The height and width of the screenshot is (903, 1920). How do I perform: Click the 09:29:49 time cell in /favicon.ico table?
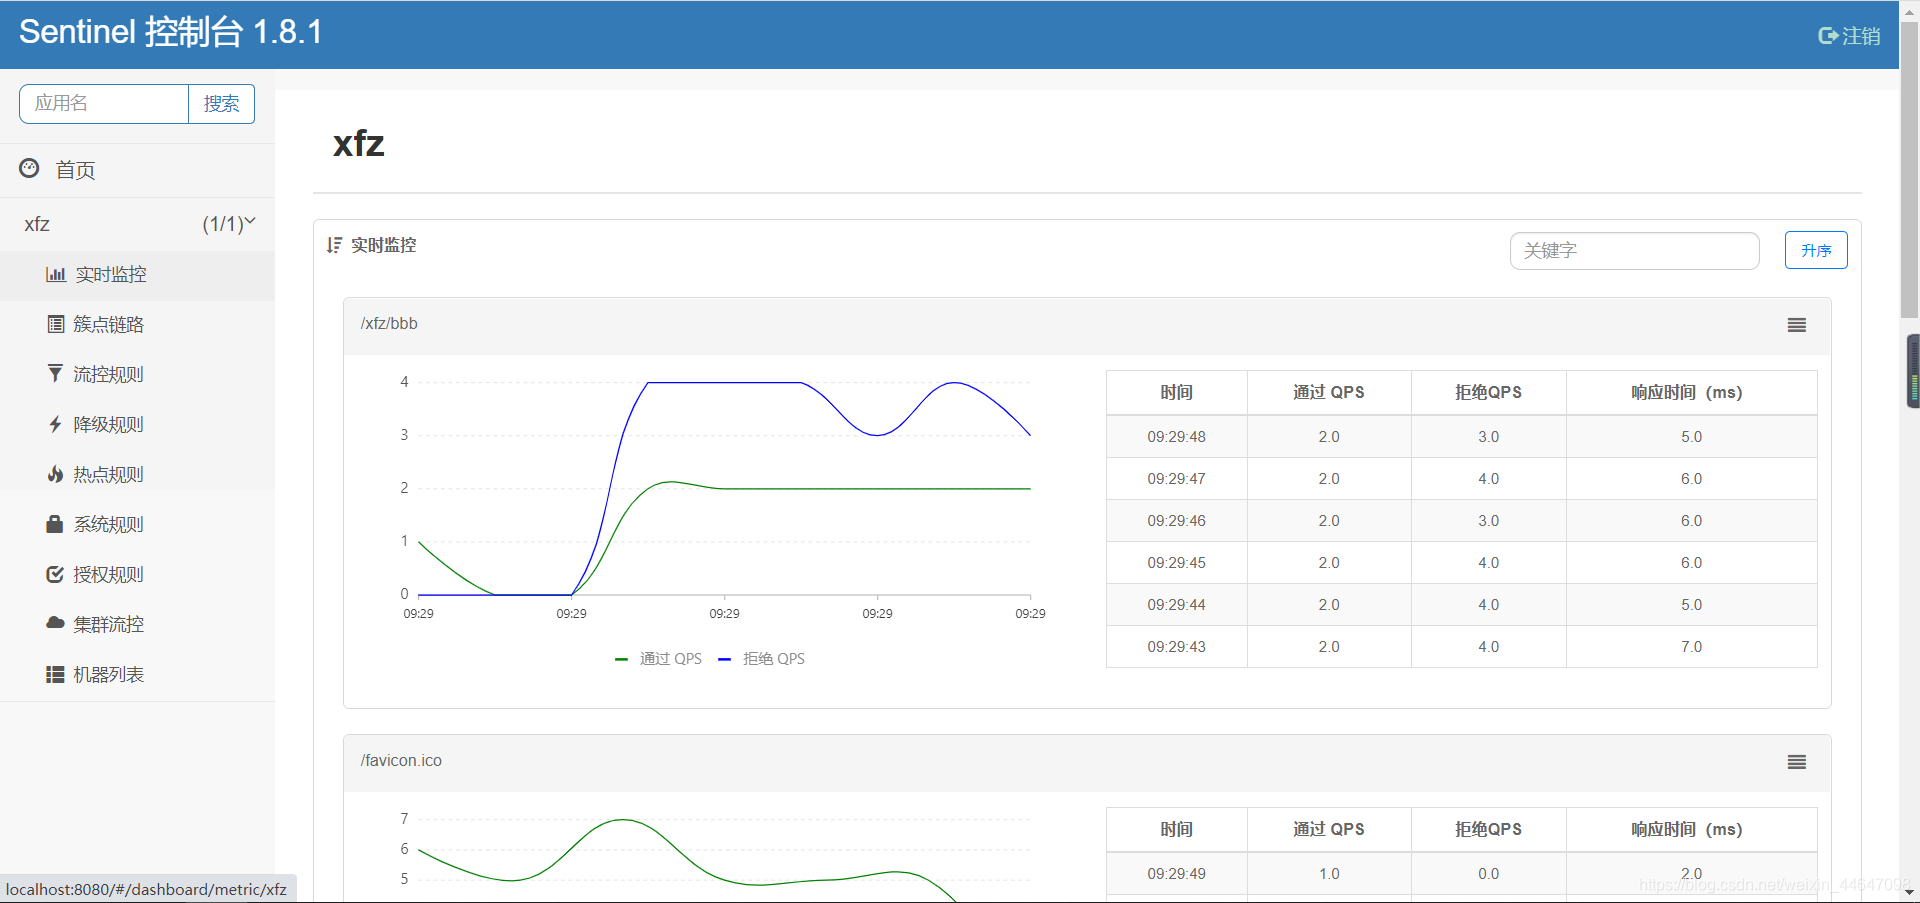point(1176,874)
